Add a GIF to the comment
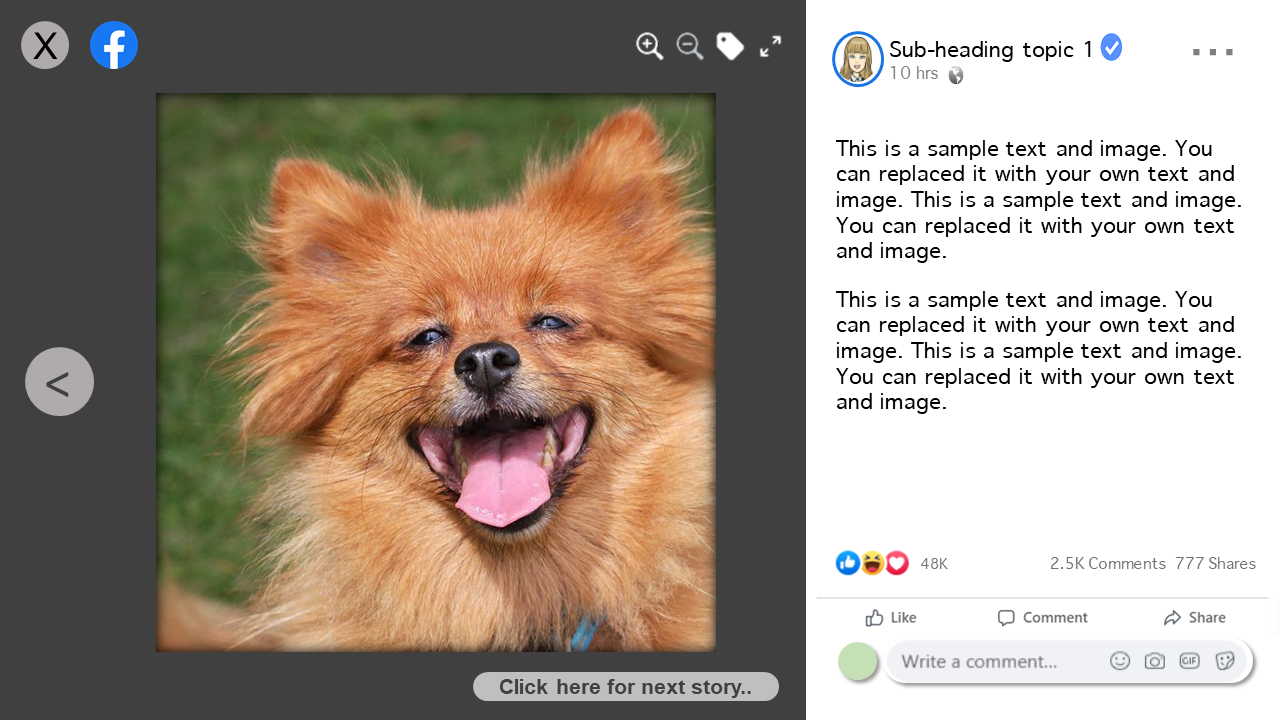This screenshot has width=1280, height=720. pyautogui.click(x=1189, y=661)
